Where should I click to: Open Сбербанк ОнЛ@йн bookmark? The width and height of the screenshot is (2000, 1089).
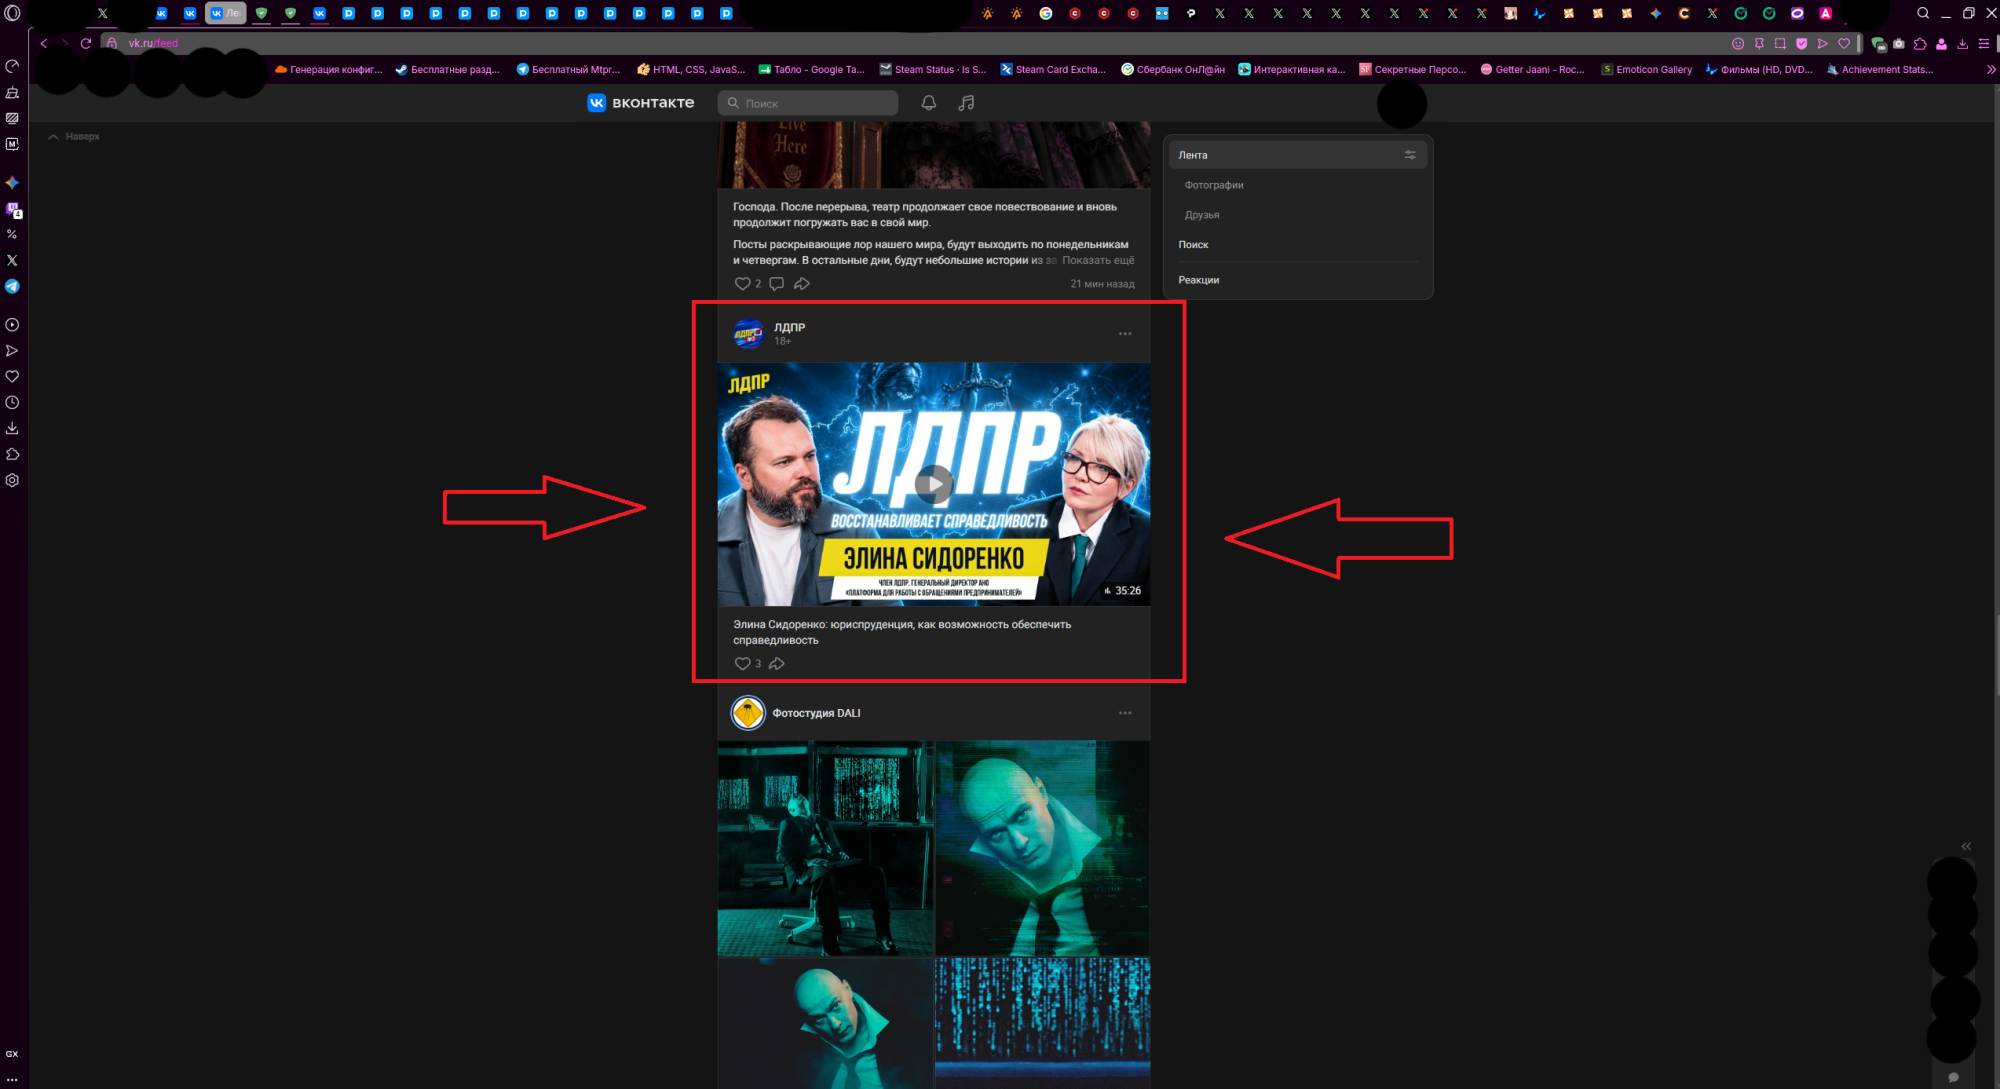1173,70
